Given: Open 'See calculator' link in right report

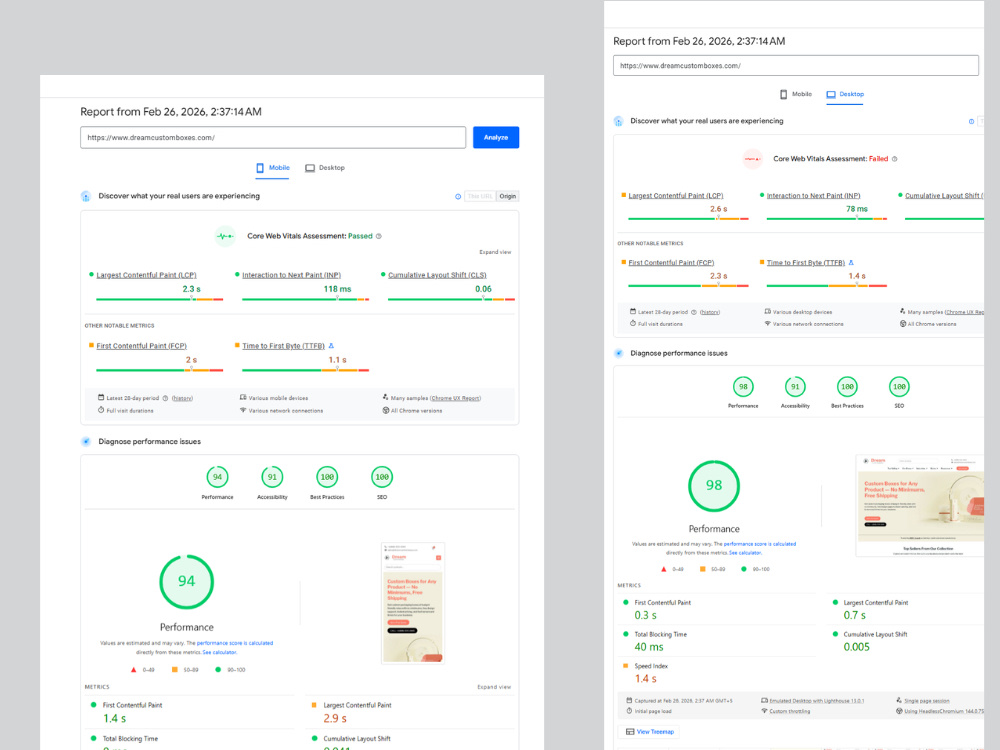Looking at the screenshot, I should point(745,553).
